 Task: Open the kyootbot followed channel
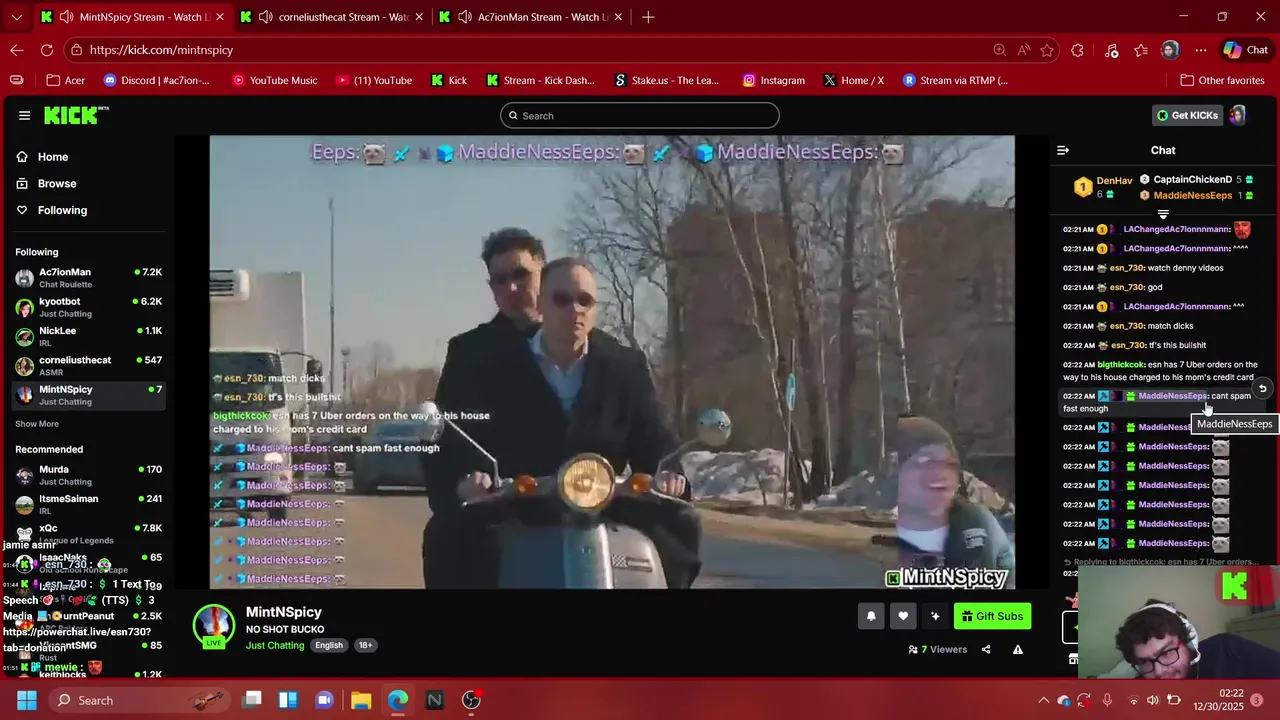click(88, 307)
